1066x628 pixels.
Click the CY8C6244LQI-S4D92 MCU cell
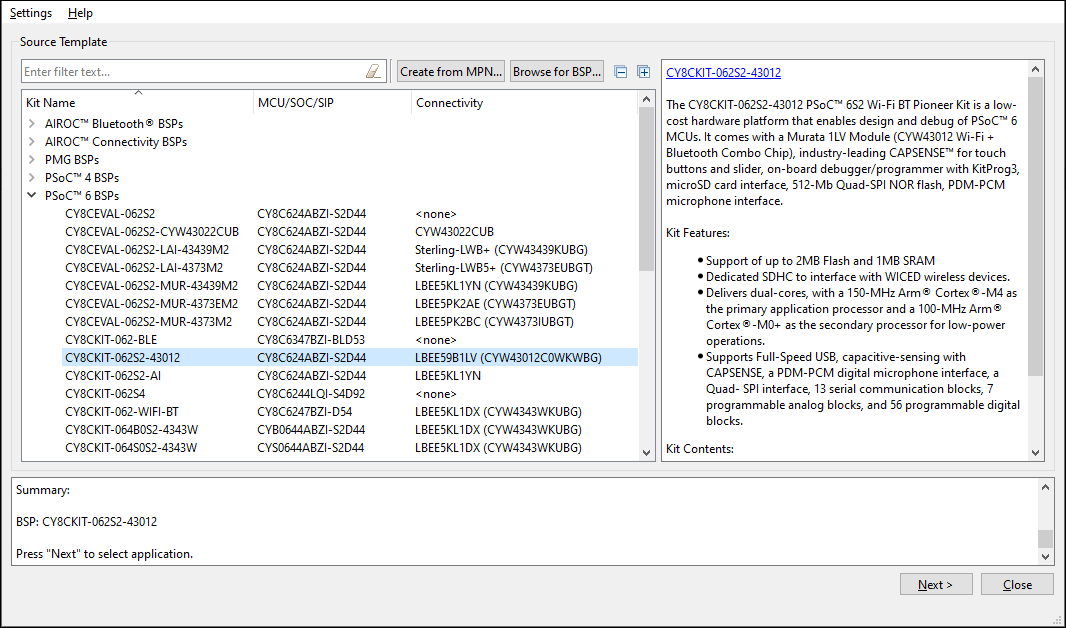tap(311, 394)
